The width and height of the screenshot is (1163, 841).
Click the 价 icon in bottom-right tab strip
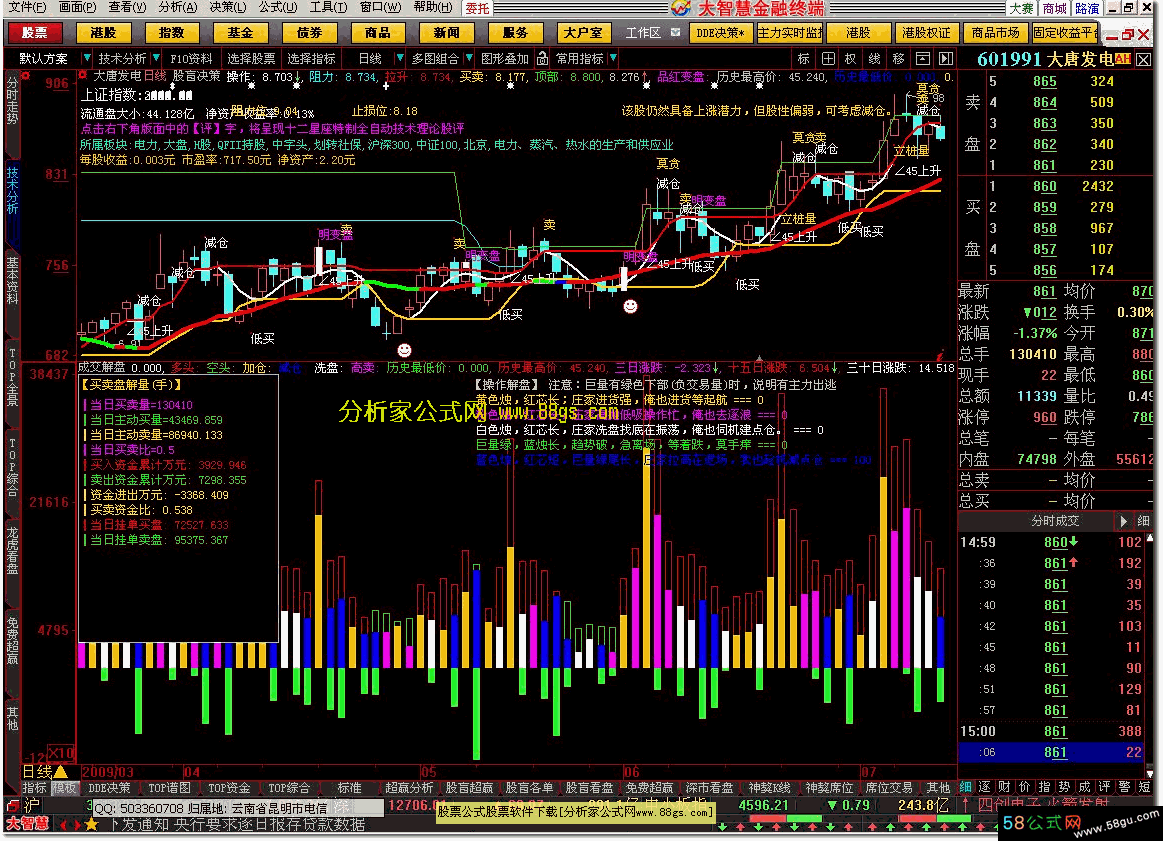1024,788
